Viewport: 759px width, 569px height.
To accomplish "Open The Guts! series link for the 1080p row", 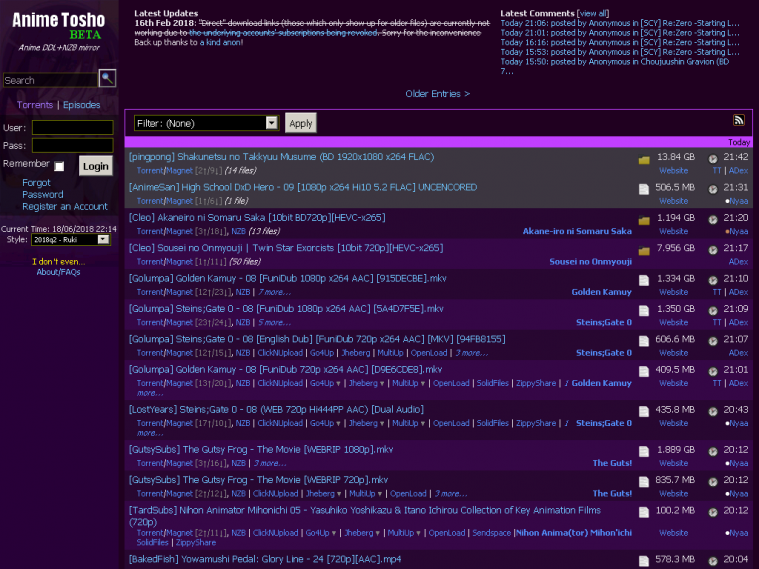I will (x=612, y=463).
